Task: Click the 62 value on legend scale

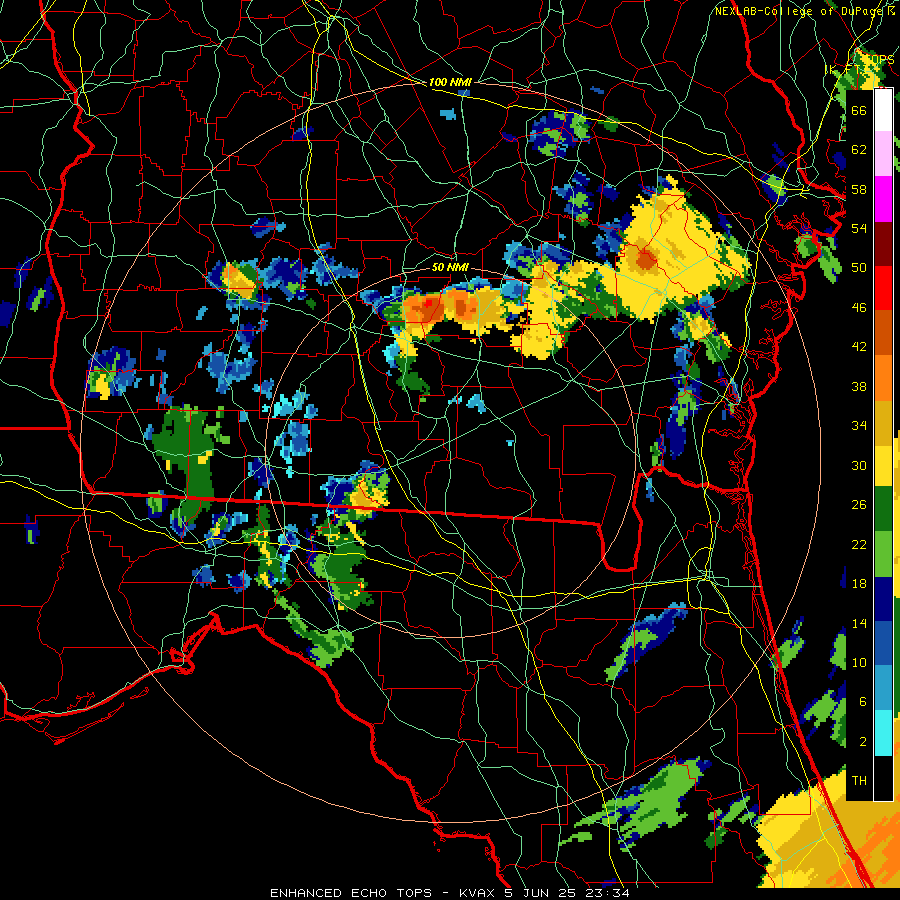Action: 859,150
